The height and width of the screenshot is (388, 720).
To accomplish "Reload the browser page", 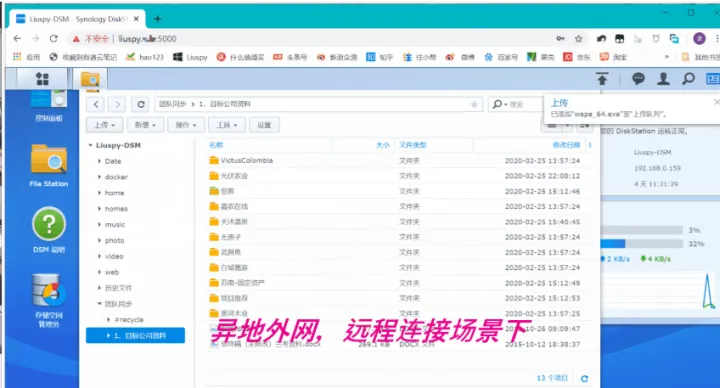I will point(53,39).
